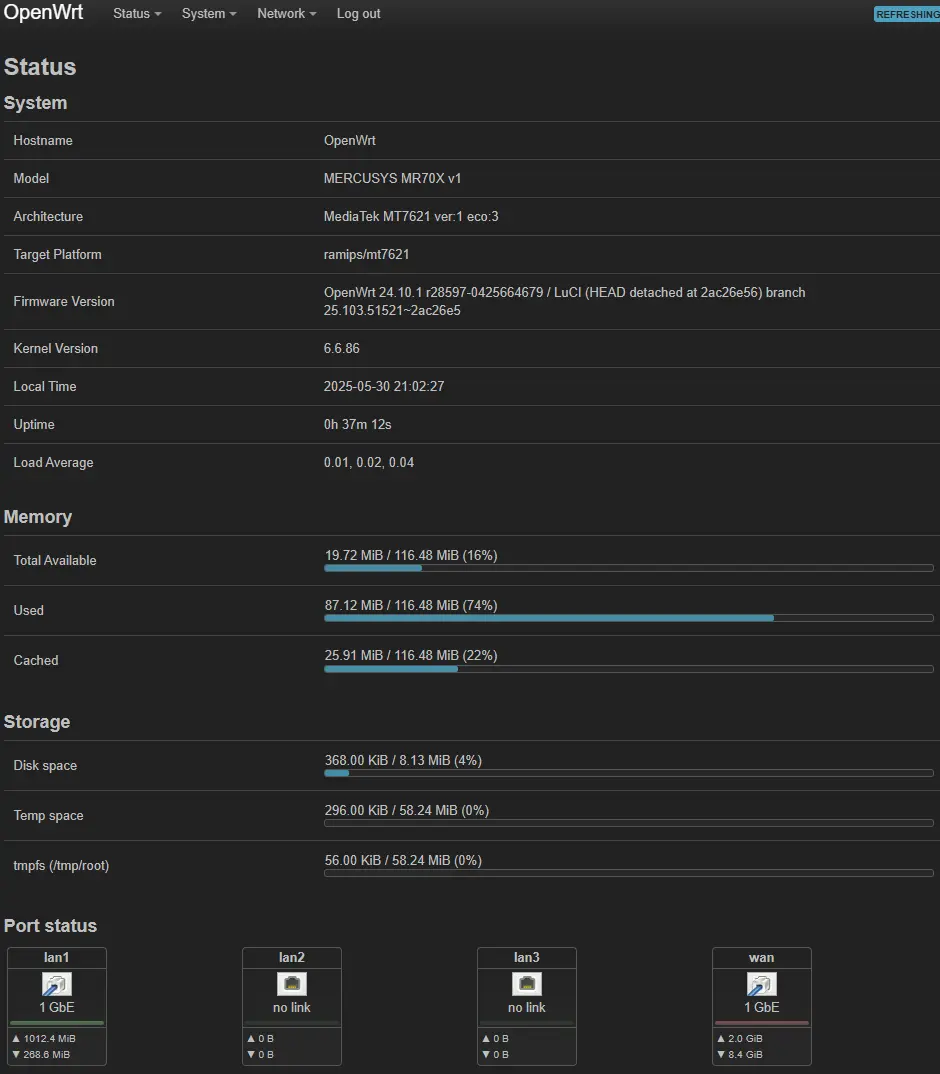This screenshot has height=1074, width=940.
Task: Click the Load Average value 0.01, 0.02, 0.04
Action: [x=369, y=462]
